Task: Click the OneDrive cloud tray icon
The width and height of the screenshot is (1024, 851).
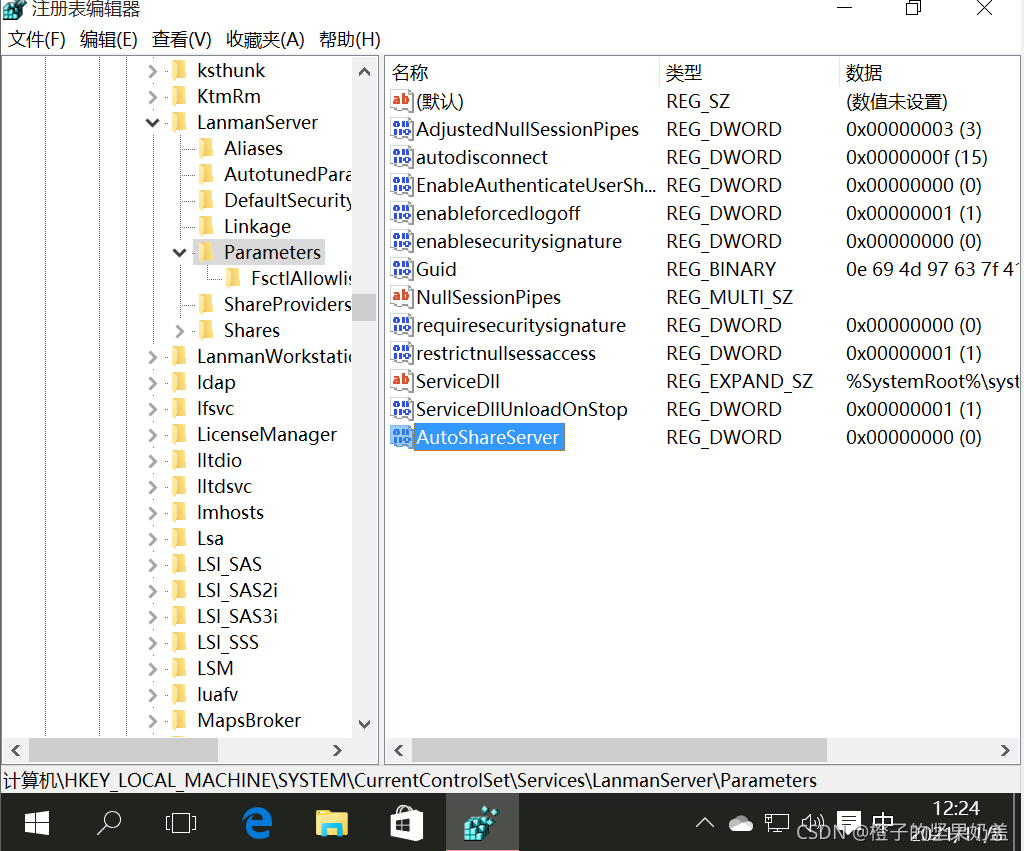Action: click(x=741, y=824)
